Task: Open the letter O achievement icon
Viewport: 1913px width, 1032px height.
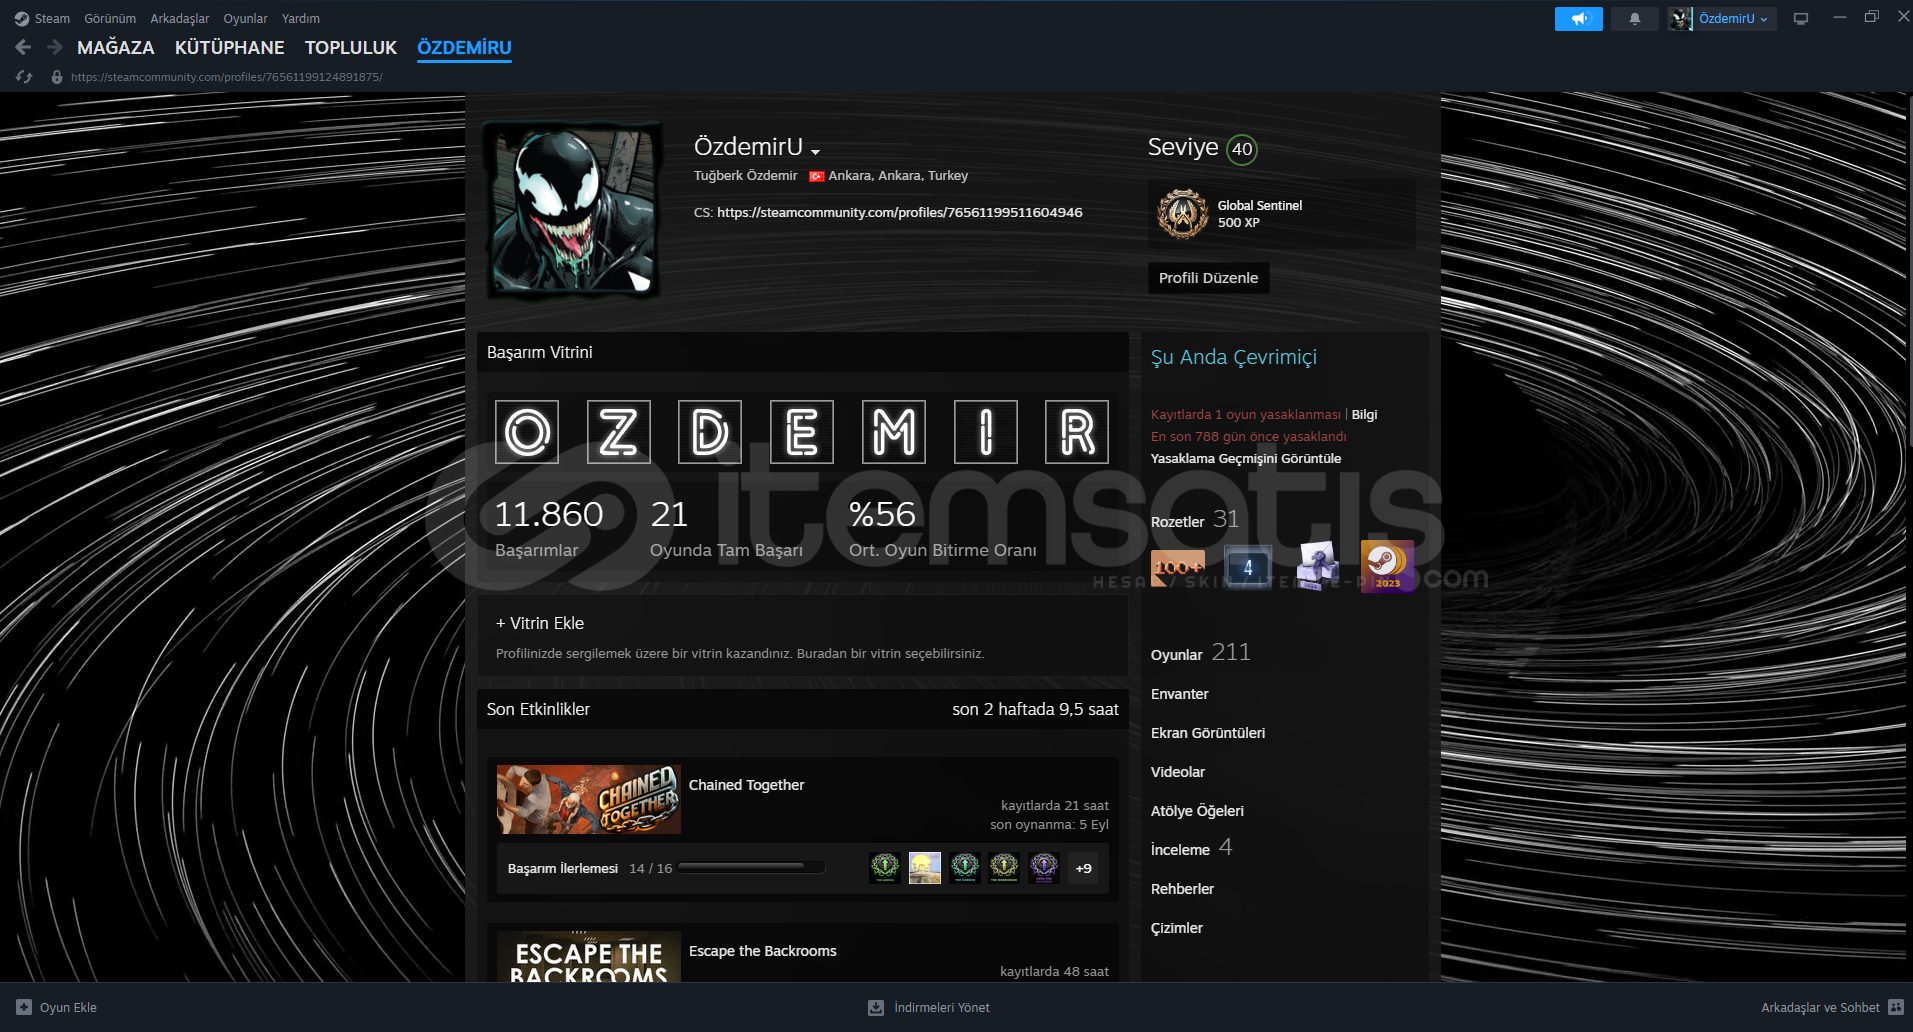Action: [527, 432]
